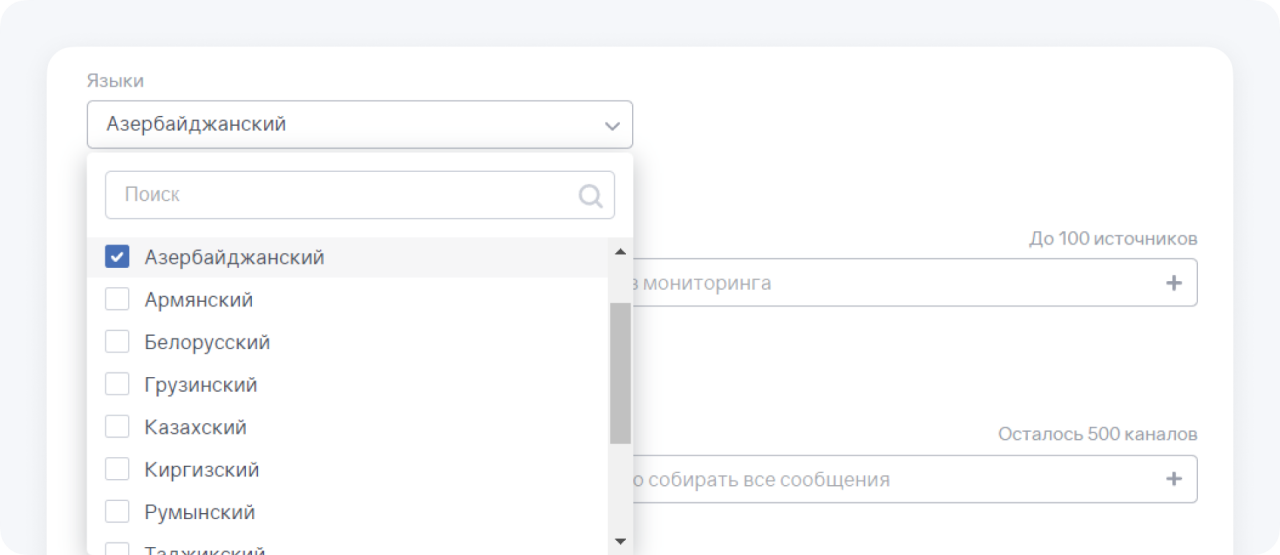Choose Румынский language option label
The image size is (1280, 555).
[x=200, y=512]
